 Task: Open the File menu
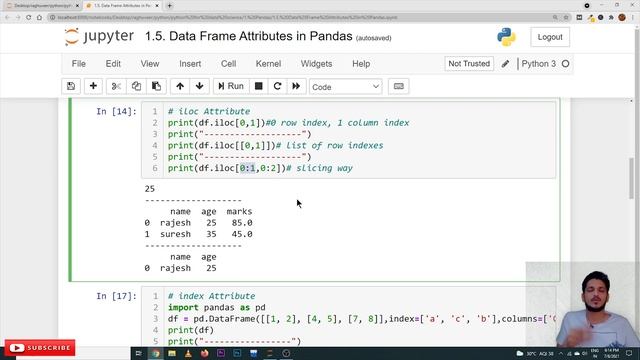coord(79,64)
